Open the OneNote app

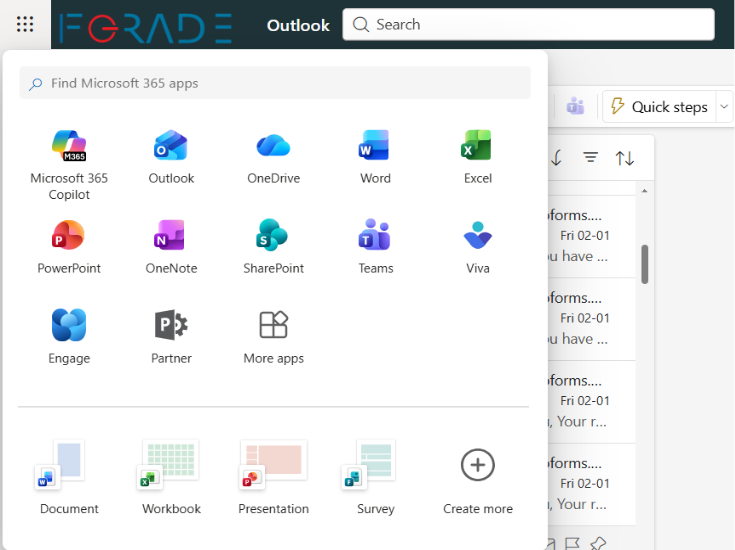[171, 247]
